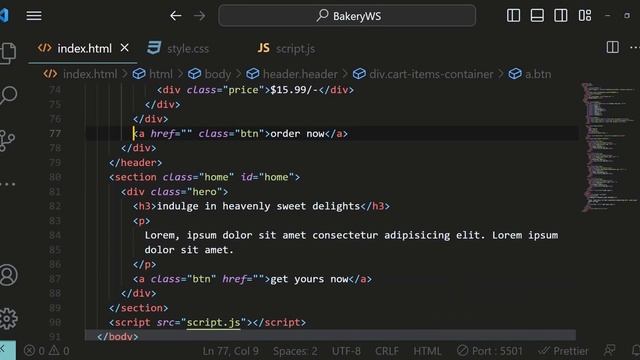The width and height of the screenshot is (640, 360).
Task: Click the script.js link in script tag
Action: tap(213, 322)
